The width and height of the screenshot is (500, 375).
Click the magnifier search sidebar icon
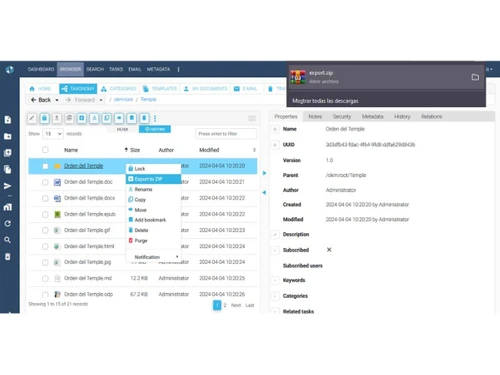[x=8, y=240]
